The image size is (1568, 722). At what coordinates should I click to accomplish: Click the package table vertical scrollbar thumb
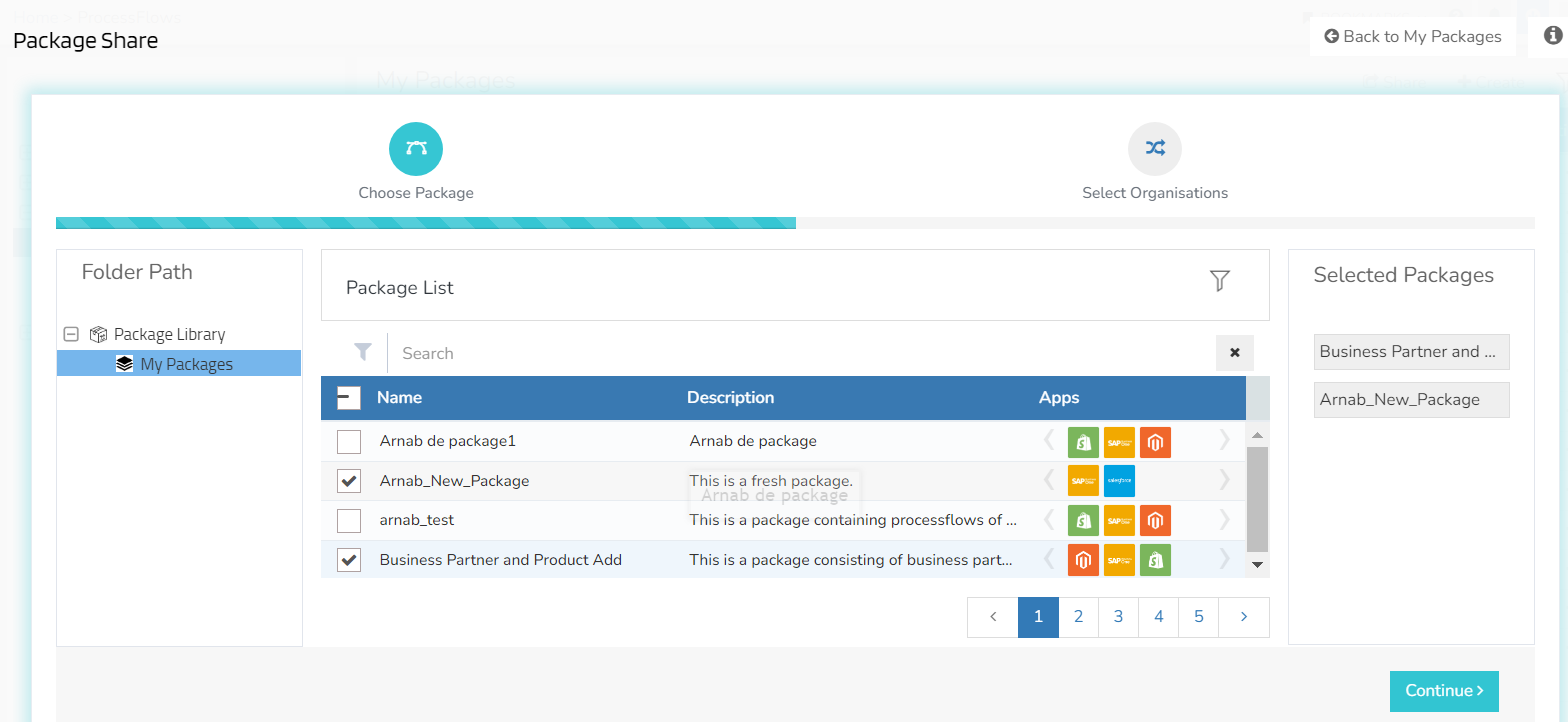point(1258,499)
